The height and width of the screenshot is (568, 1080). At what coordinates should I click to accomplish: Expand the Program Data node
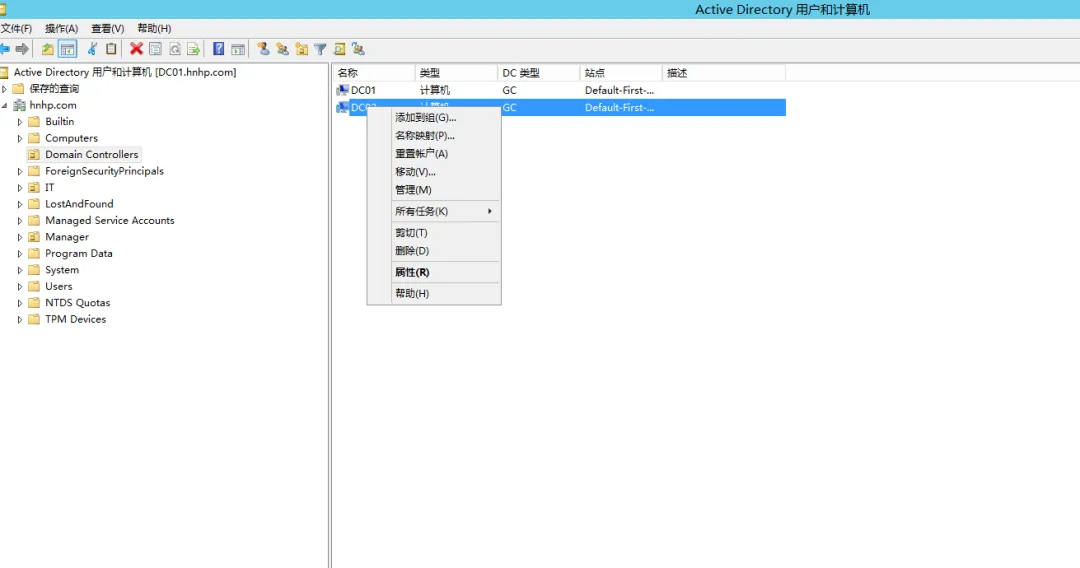(20, 254)
